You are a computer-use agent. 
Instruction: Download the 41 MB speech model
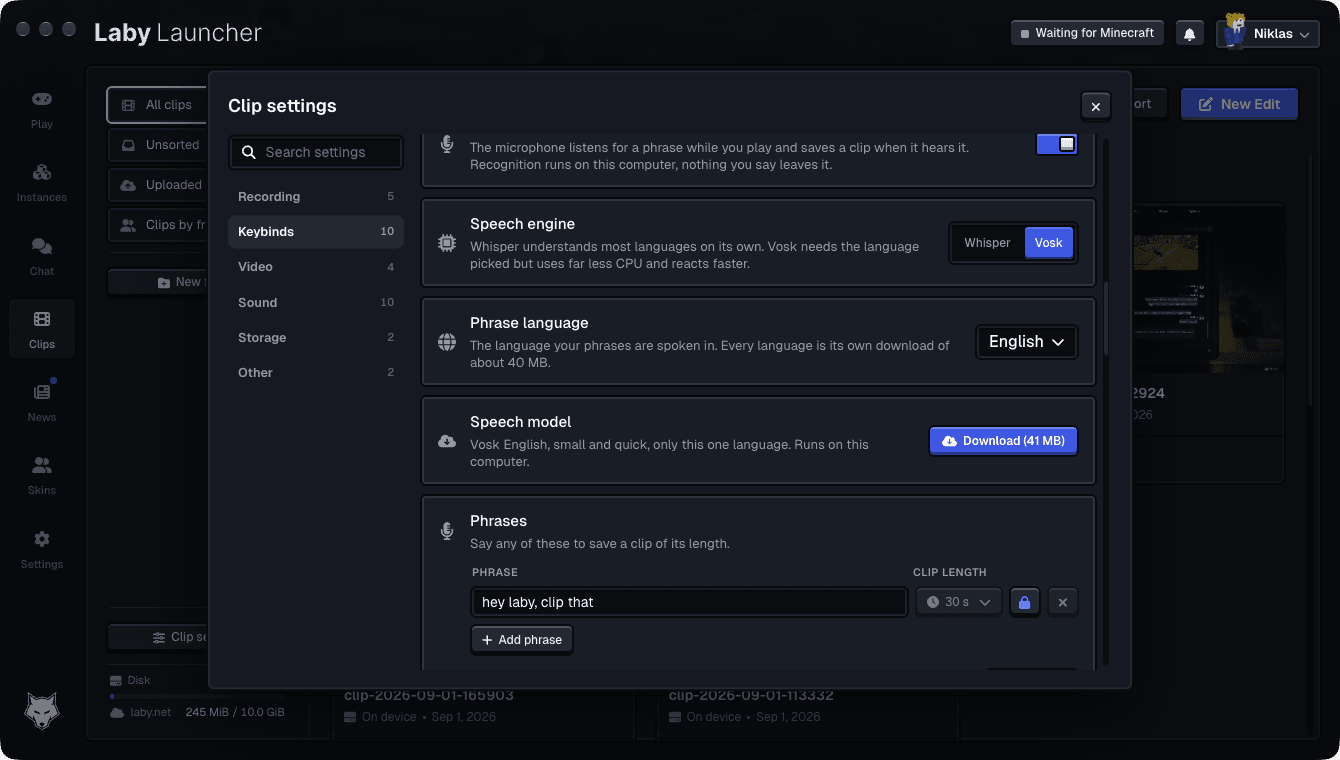(x=1003, y=441)
